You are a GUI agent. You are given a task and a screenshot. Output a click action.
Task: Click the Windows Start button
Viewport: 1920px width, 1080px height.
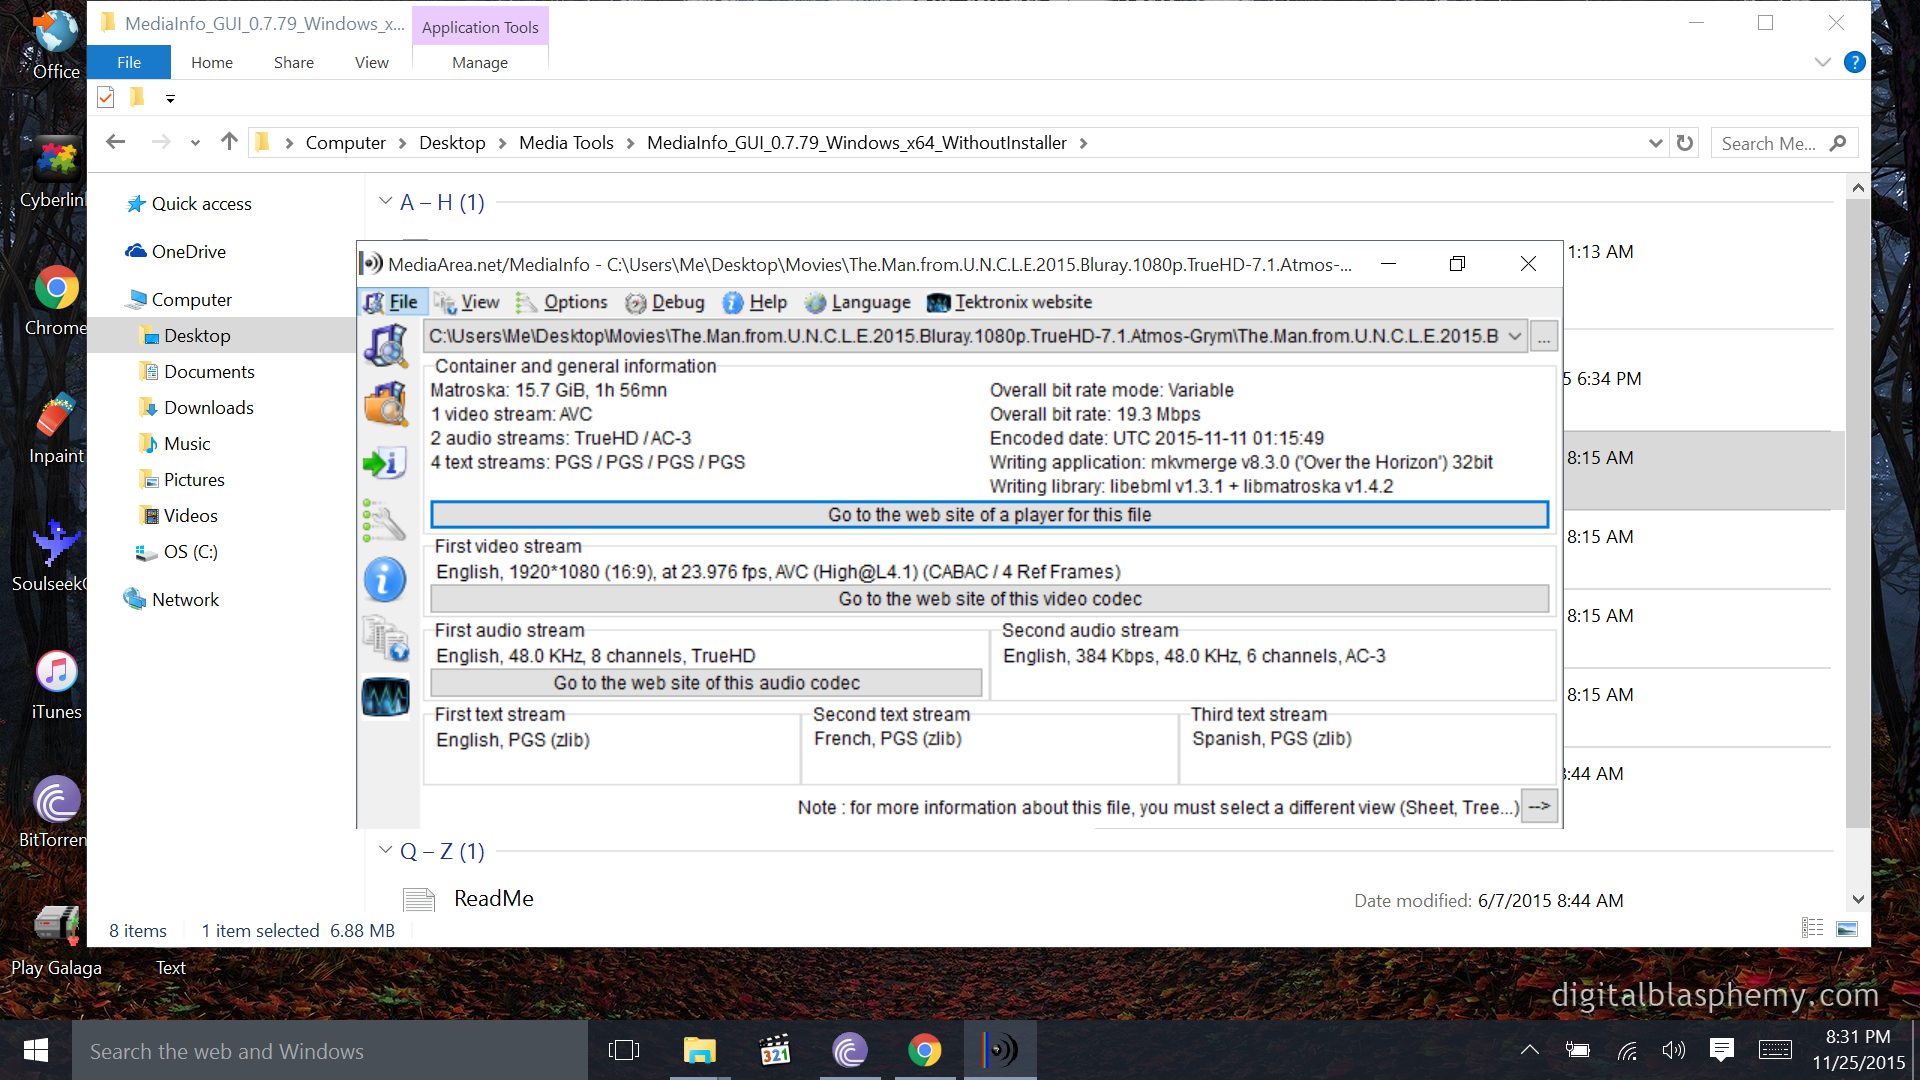[x=36, y=1050]
